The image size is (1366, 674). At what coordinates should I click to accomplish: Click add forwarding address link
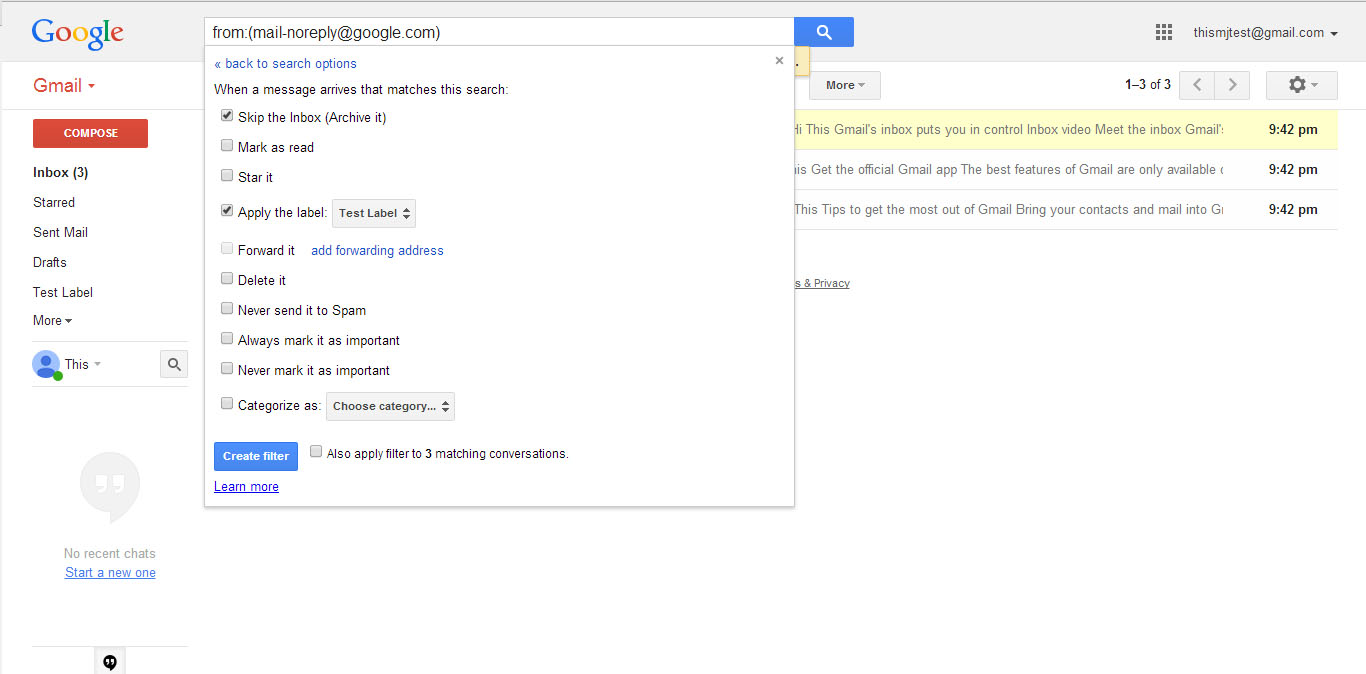point(377,250)
